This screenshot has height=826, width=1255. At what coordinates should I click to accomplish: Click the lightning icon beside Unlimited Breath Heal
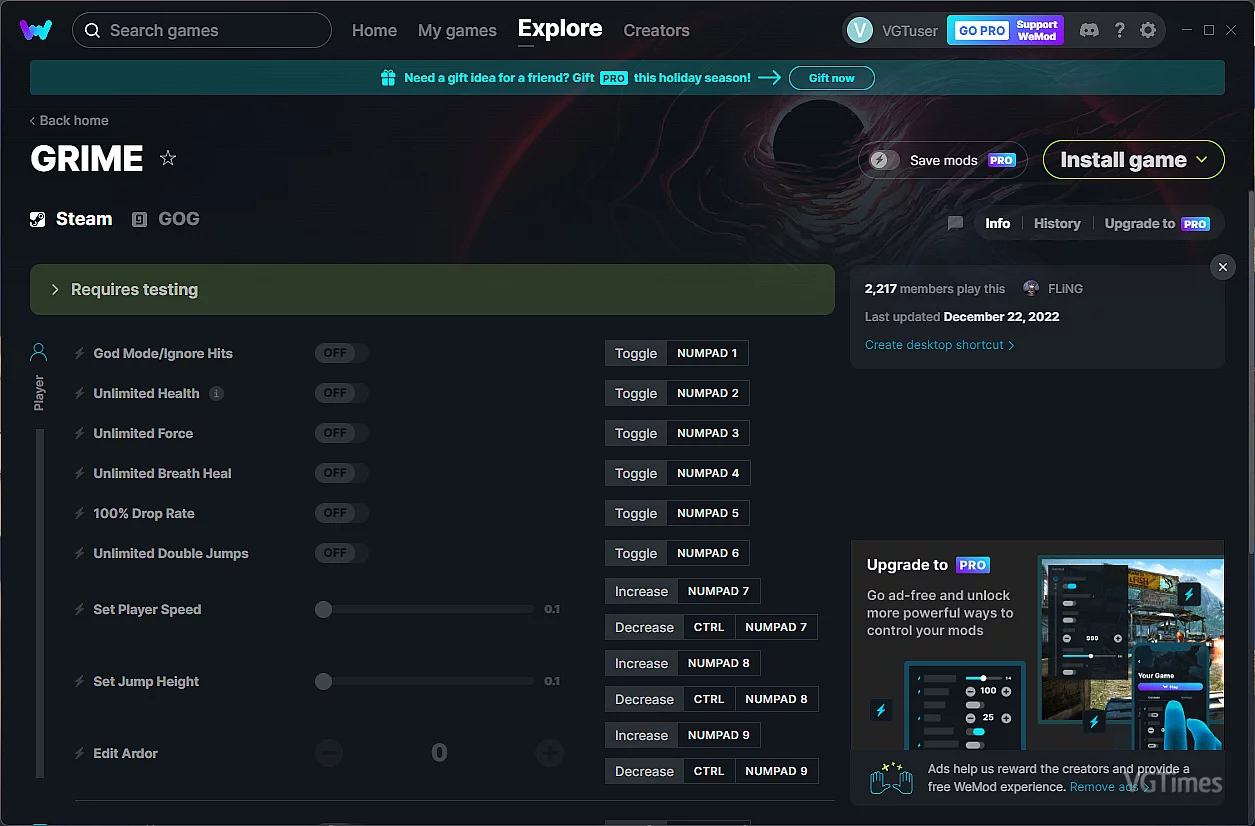pyautogui.click(x=80, y=473)
